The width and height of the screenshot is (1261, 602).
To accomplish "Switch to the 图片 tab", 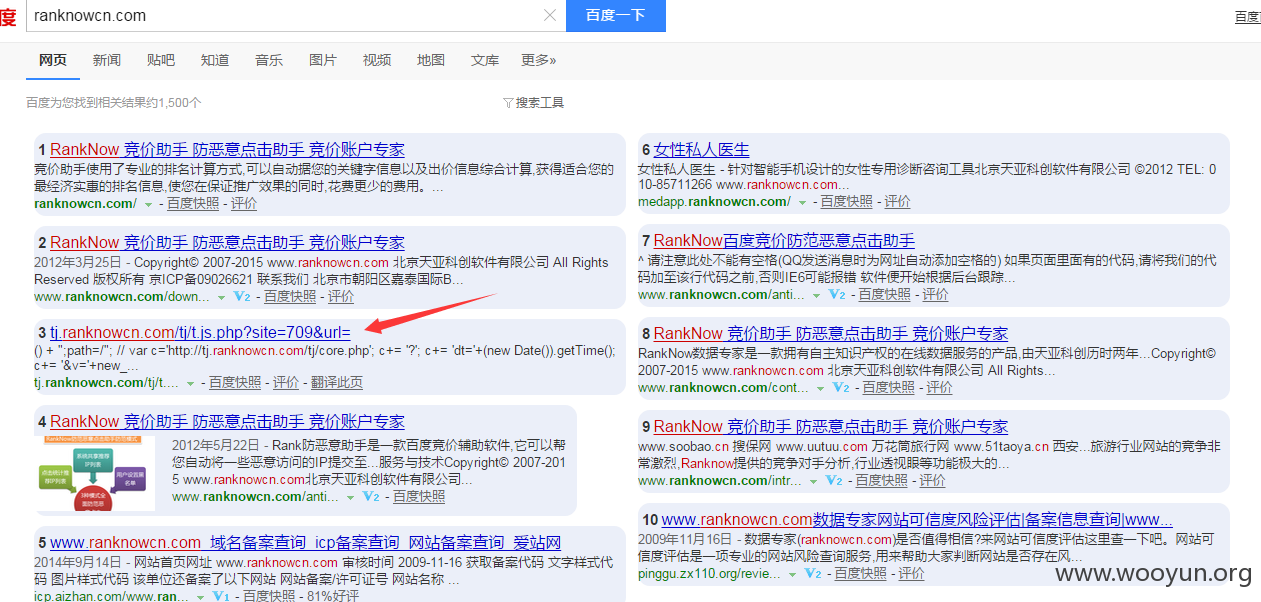I will (323, 60).
